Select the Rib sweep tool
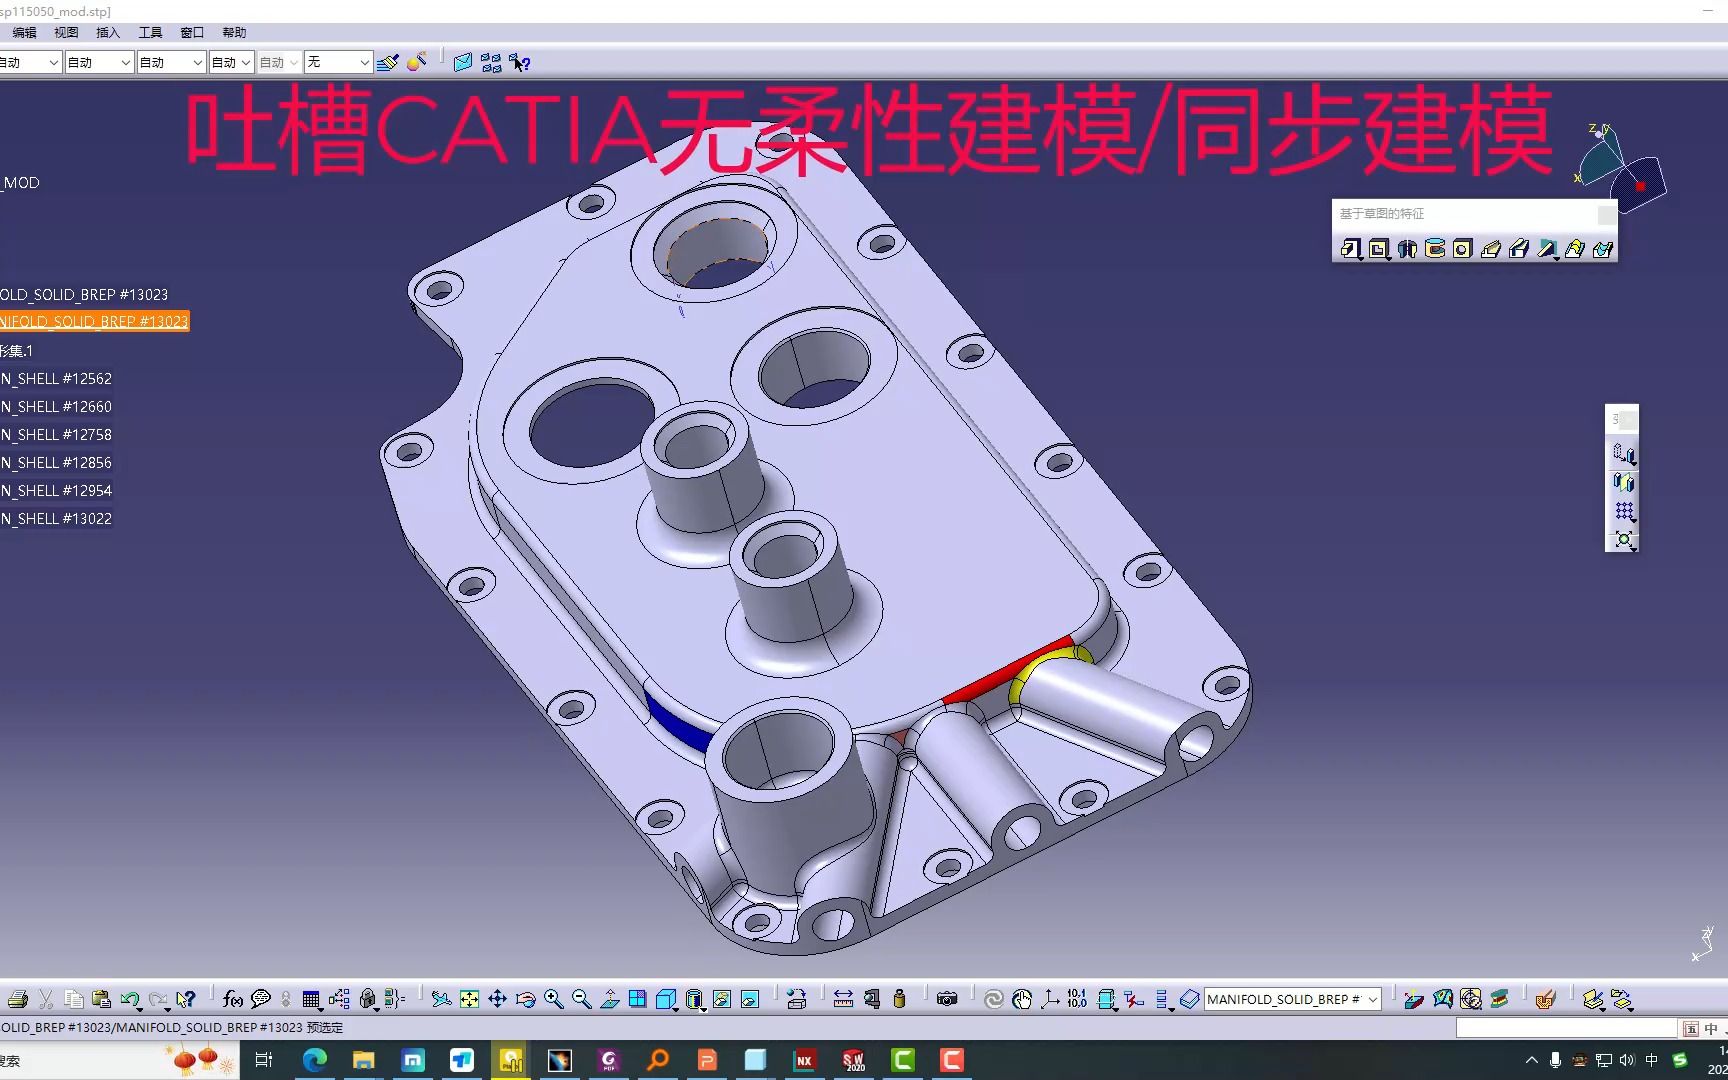This screenshot has height=1080, width=1728. coord(1491,249)
